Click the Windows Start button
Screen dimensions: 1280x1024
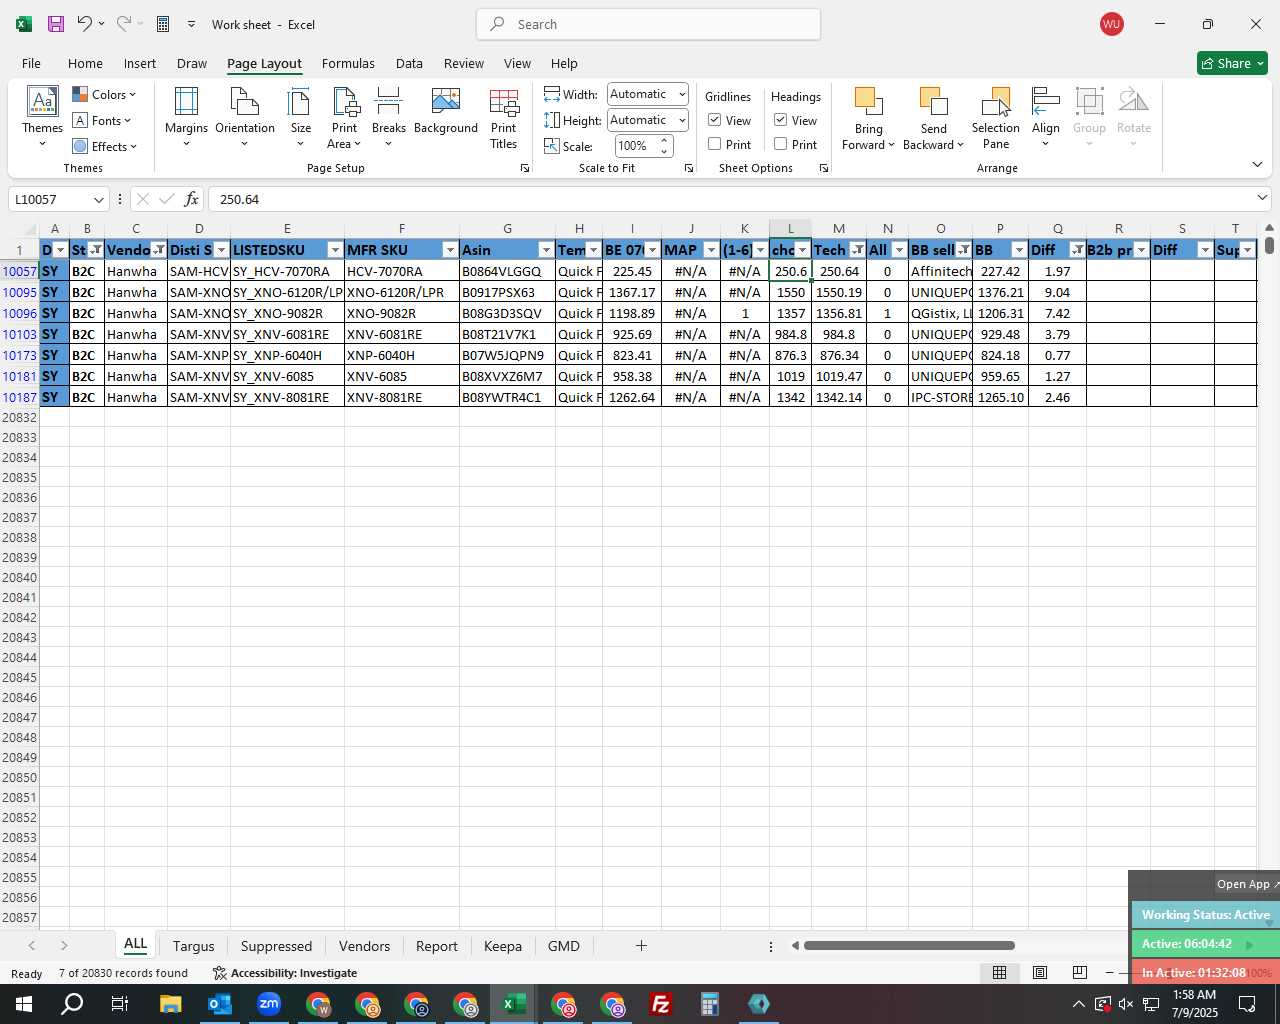24,1004
